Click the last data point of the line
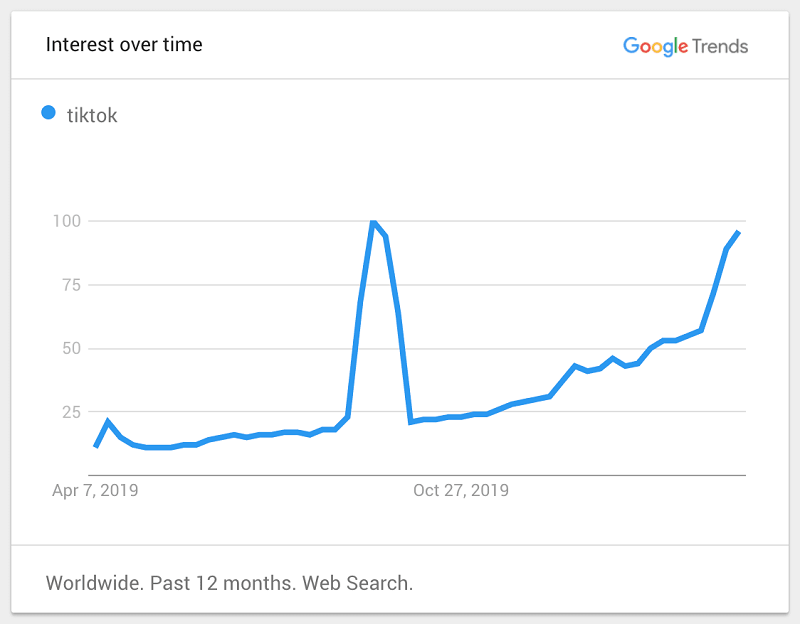 click(x=738, y=233)
